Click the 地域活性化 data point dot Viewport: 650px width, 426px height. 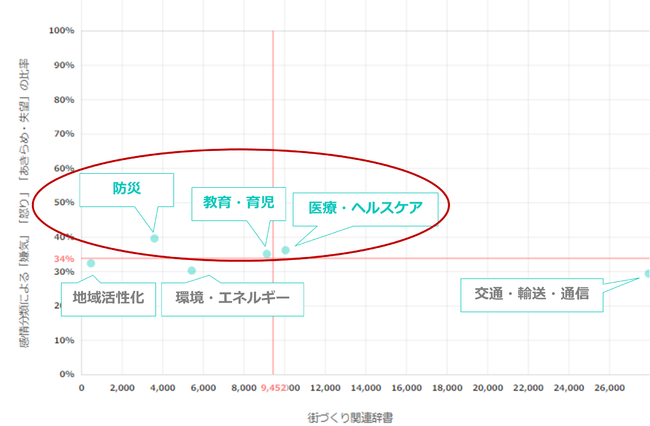[x=91, y=264]
